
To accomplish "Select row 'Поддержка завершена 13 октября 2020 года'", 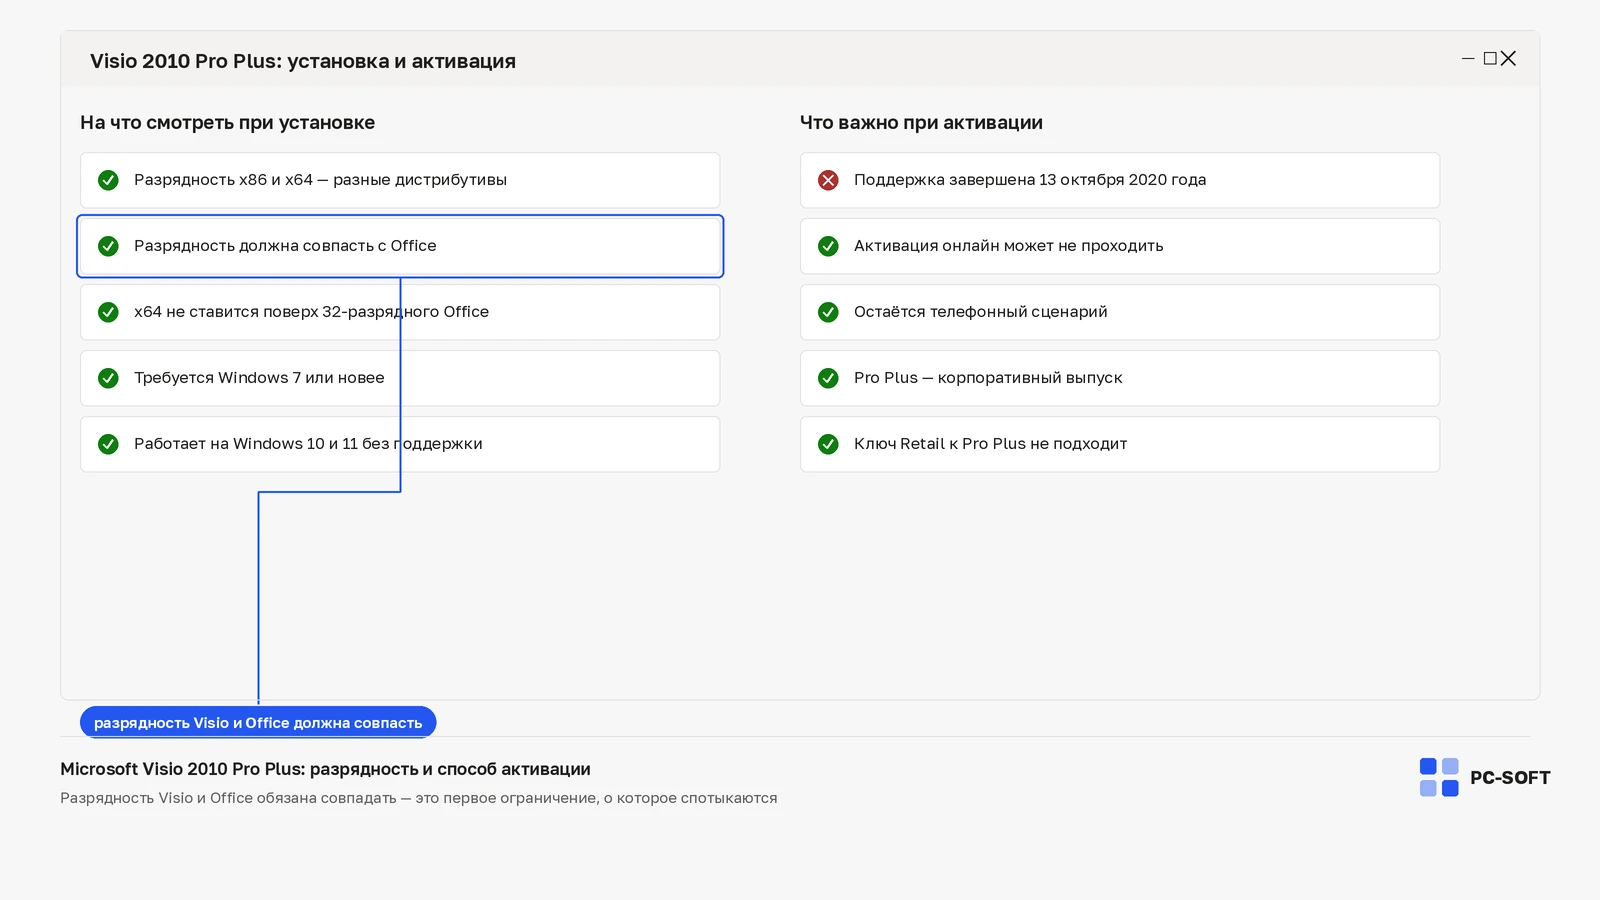I will point(1120,180).
